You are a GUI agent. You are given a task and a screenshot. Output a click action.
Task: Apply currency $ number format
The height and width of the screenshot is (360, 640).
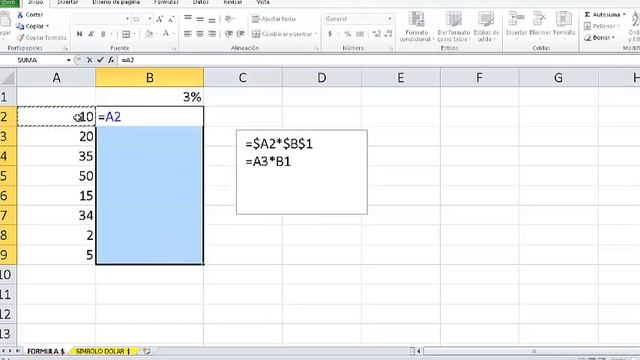point(330,34)
